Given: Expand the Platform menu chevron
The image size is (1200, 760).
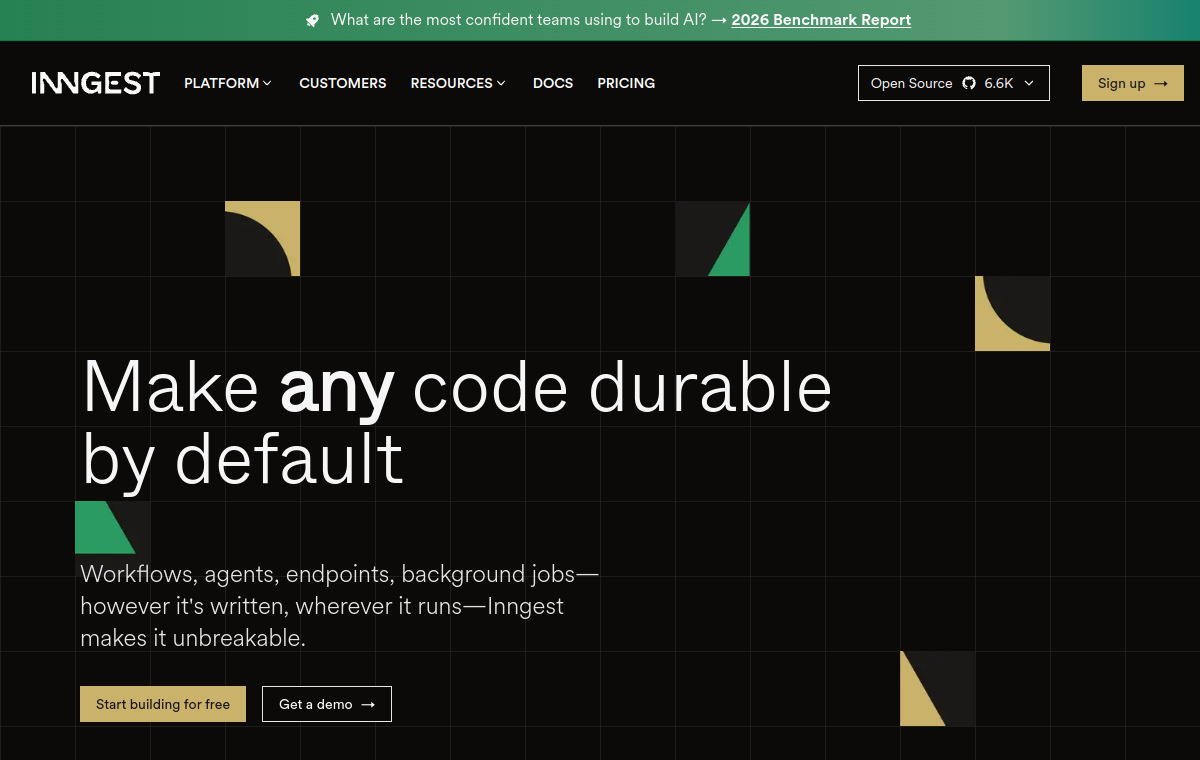Looking at the screenshot, I should coord(267,83).
